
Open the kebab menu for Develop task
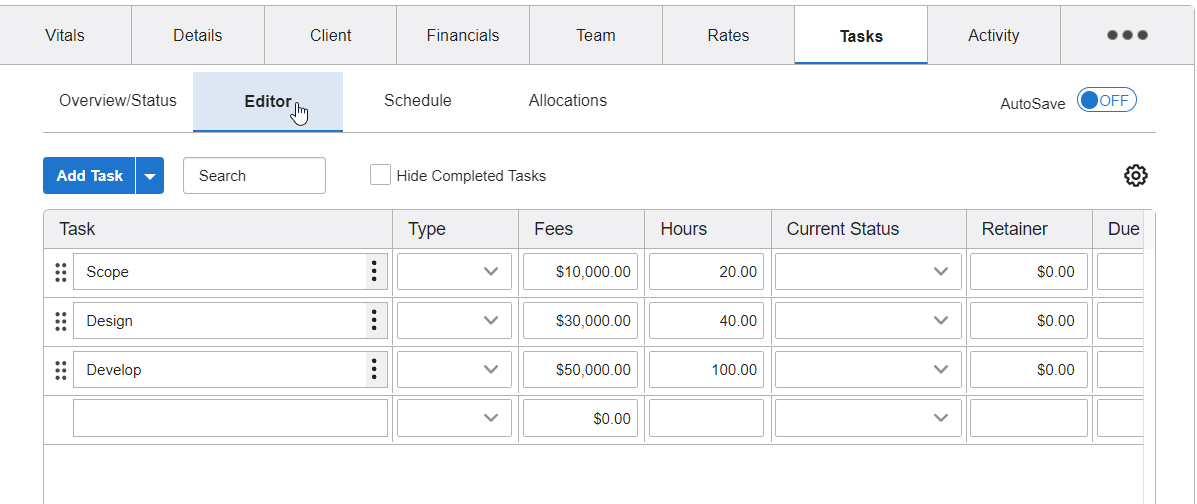(374, 370)
